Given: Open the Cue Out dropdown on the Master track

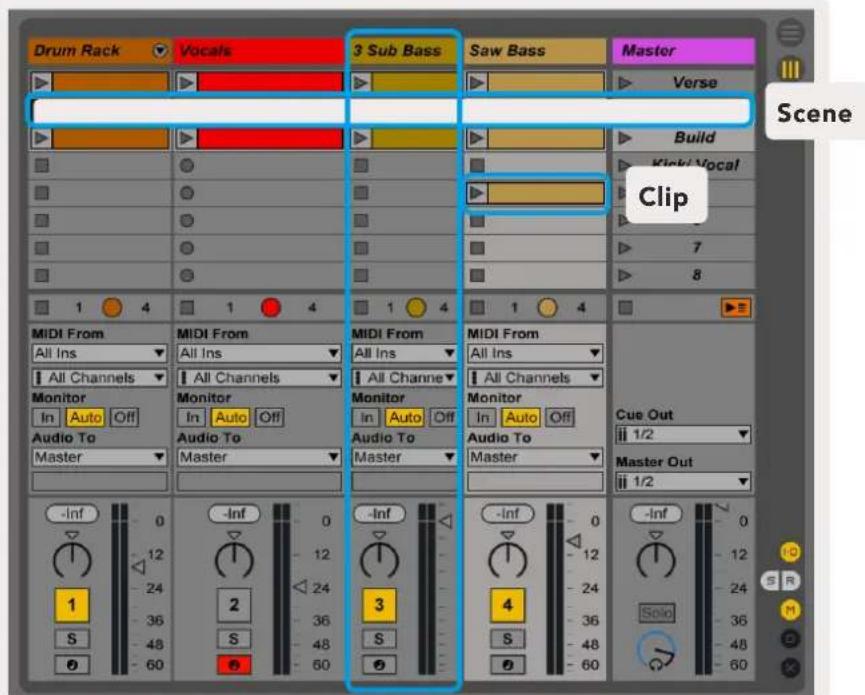Looking at the screenshot, I should point(680,435).
